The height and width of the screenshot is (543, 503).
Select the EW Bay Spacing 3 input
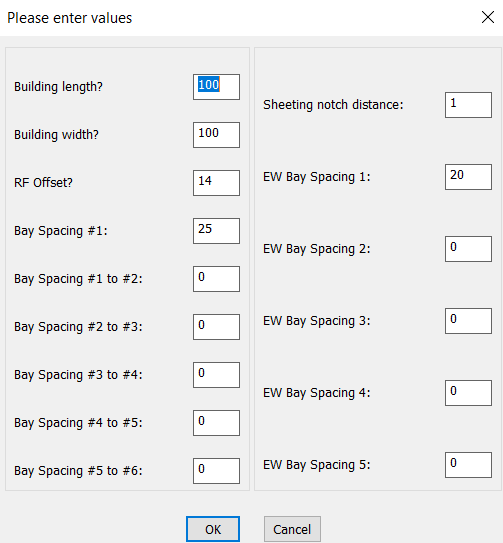[468, 321]
